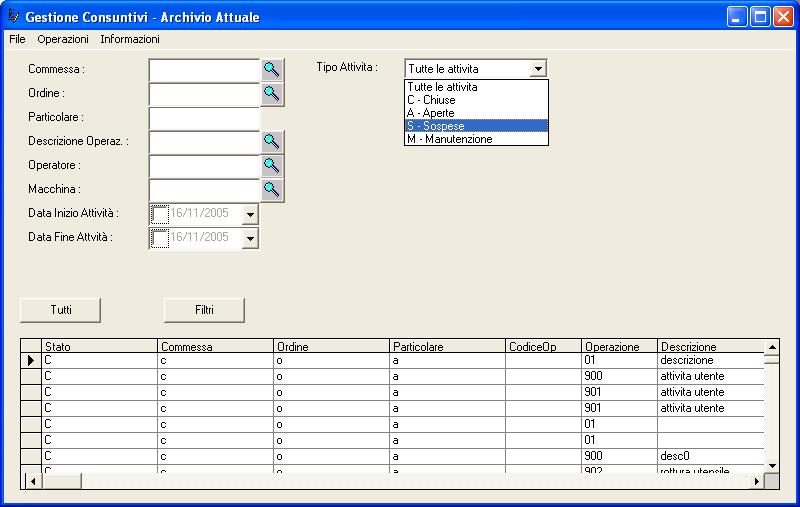Click the horizontal scroll right arrow
This screenshot has width=800, height=507.
[757, 481]
